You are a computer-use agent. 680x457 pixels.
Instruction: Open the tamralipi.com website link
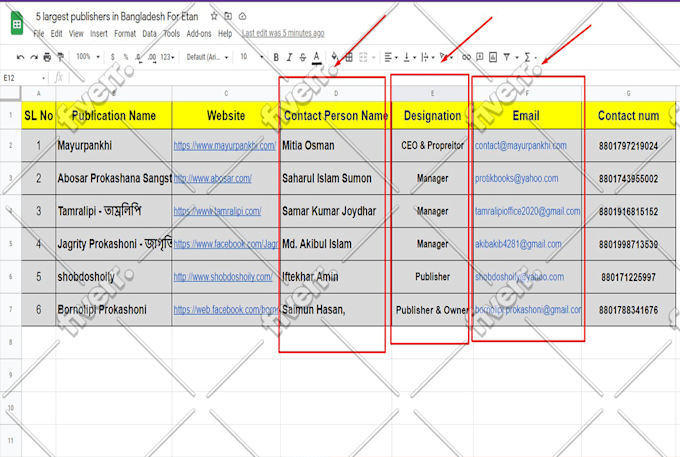[x=217, y=211]
